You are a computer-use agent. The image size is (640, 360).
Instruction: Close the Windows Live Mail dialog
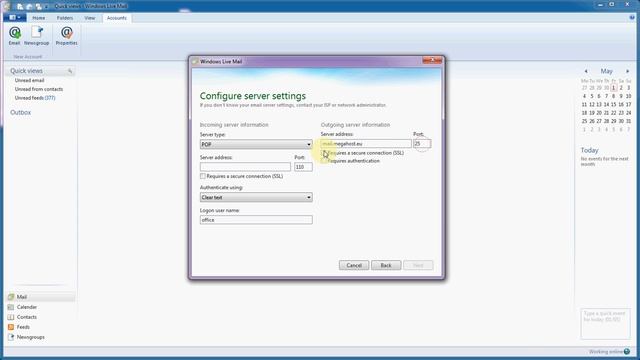coord(432,60)
